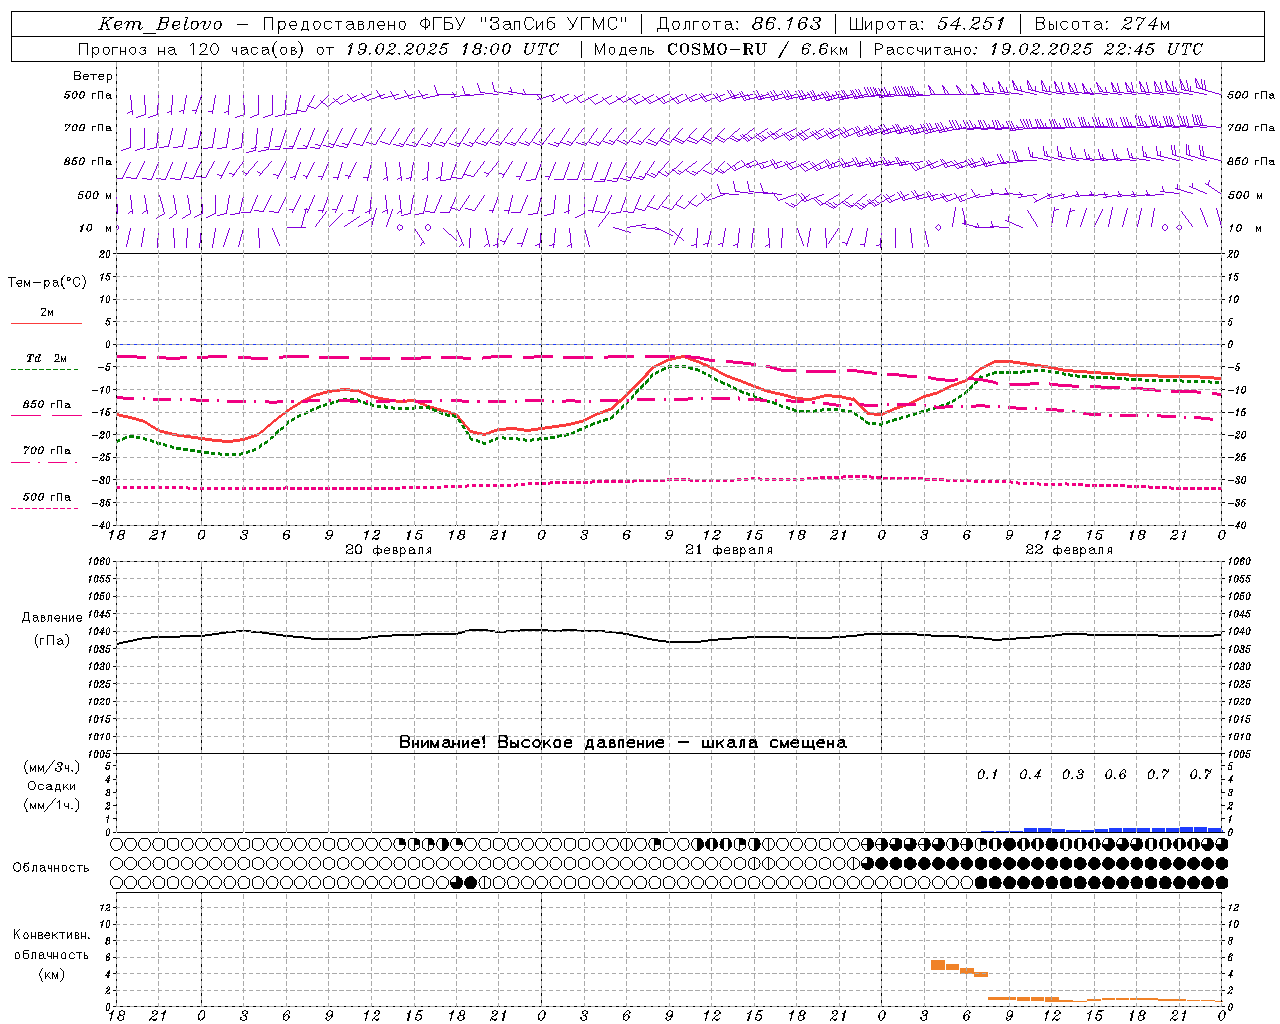The width and height of the screenshot is (1280, 1024).
Task: Click the 700 гПа temperature legend entry
Action: 47,451
